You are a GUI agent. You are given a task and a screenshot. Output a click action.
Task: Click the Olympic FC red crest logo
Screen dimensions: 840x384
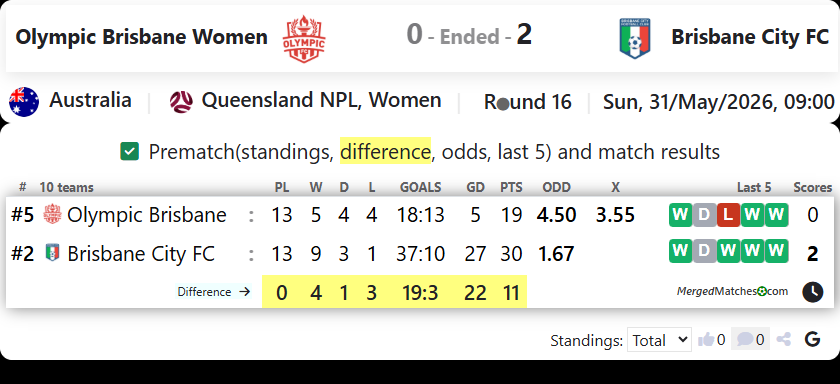pyautogui.click(x=304, y=39)
